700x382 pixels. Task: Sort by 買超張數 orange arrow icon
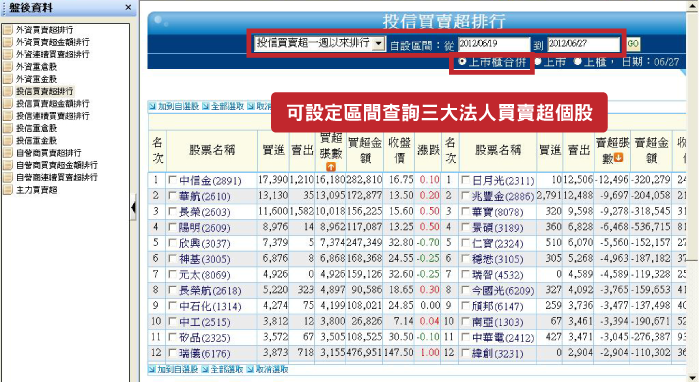point(331,167)
